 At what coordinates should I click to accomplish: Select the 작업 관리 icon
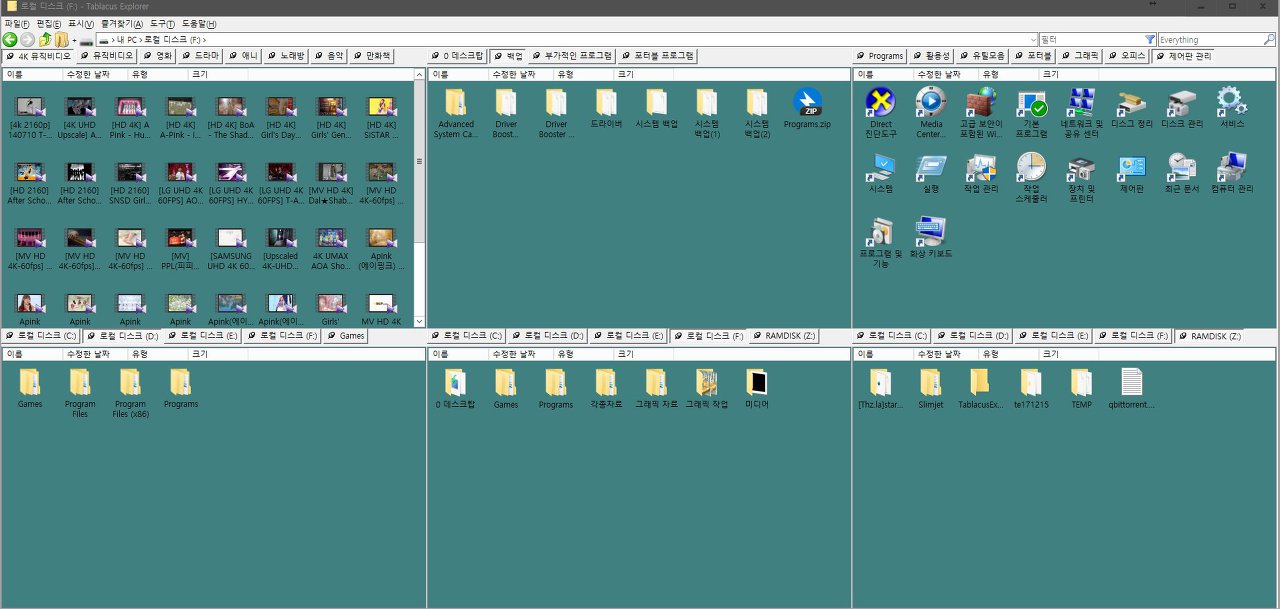[x=981, y=167]
